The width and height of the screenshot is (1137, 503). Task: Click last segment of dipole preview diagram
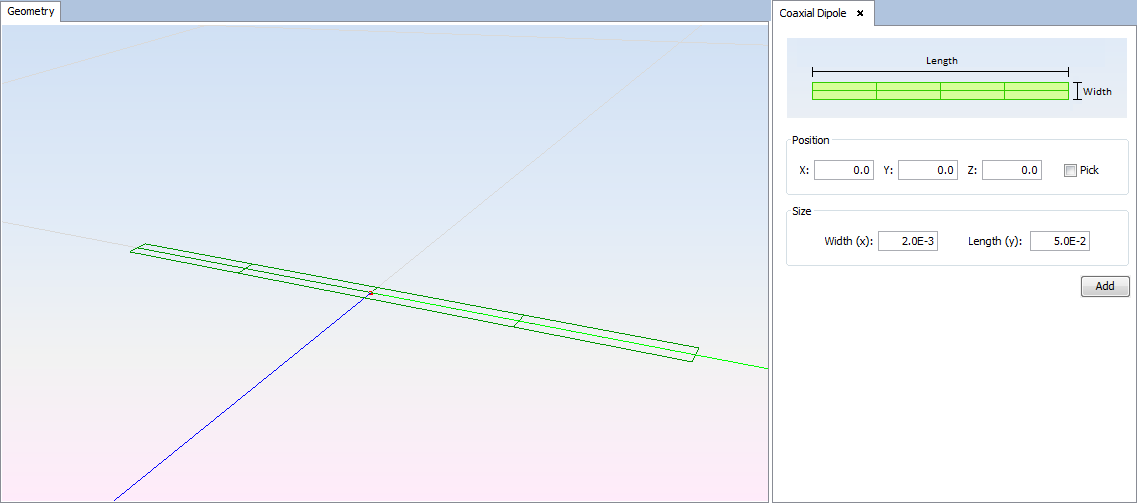pos(1036,91)
